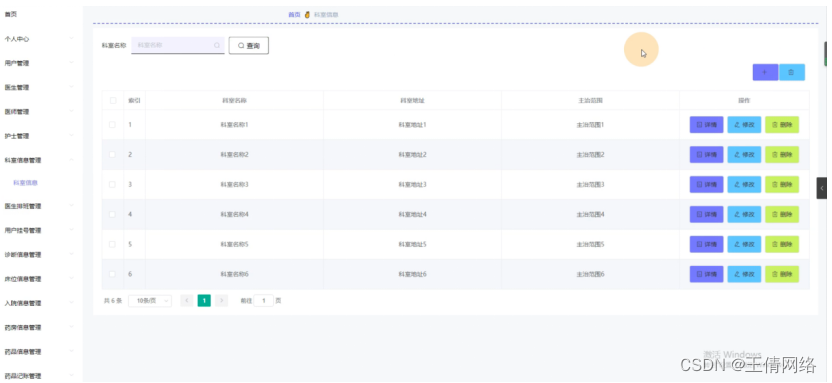Expand 入院信息管理 sidebar menu
This screenshot has width=832, height=383.
point(41,303)
